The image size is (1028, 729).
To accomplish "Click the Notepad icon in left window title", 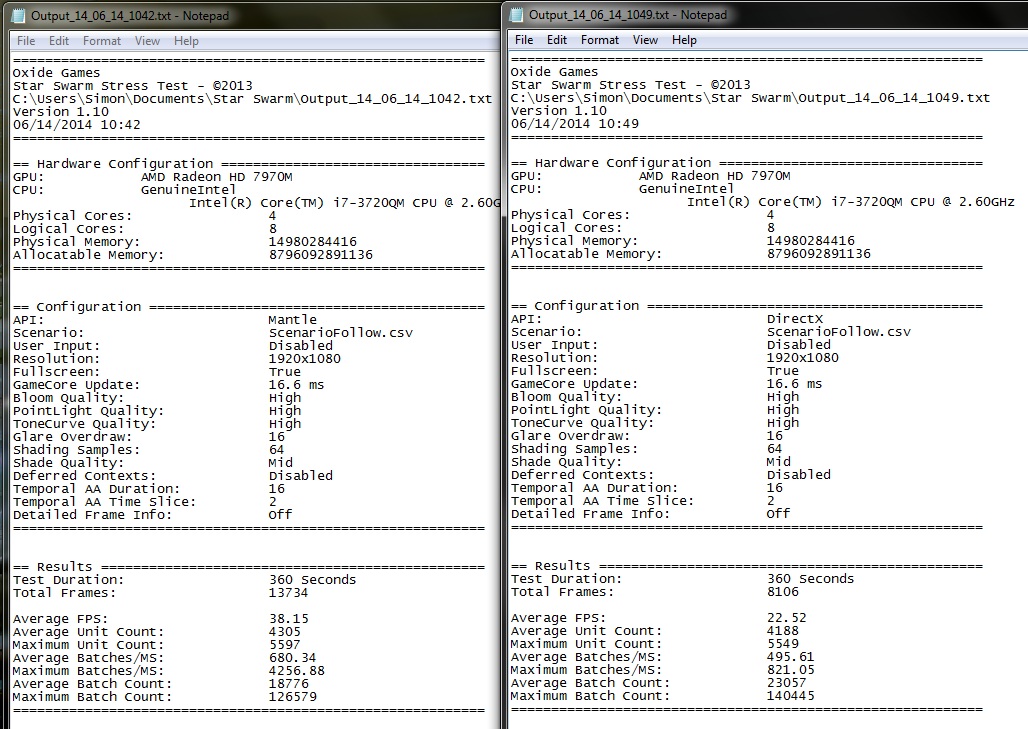I will [x=18, y=15].
